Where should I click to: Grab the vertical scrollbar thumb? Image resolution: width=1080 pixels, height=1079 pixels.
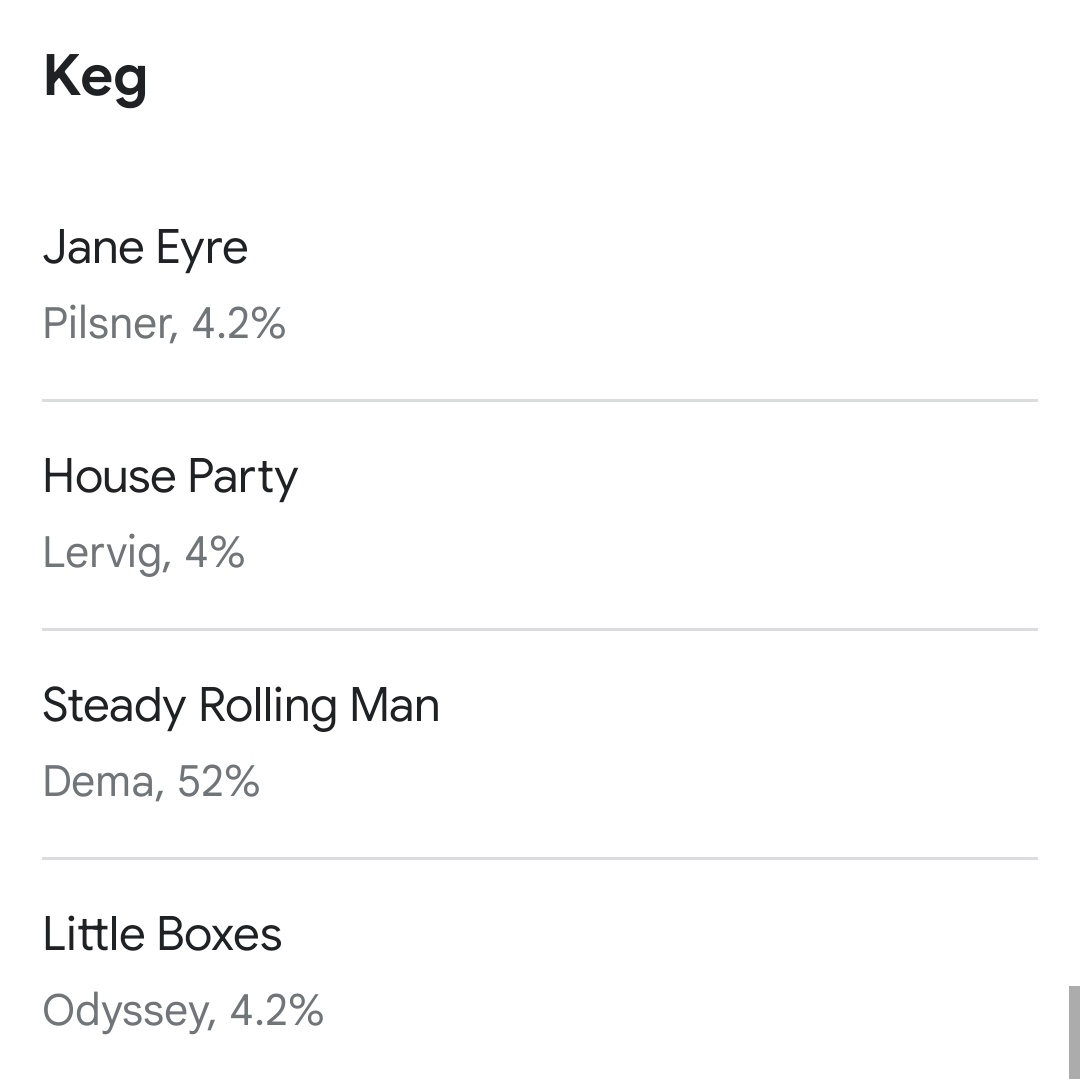coord(1073,1030)
